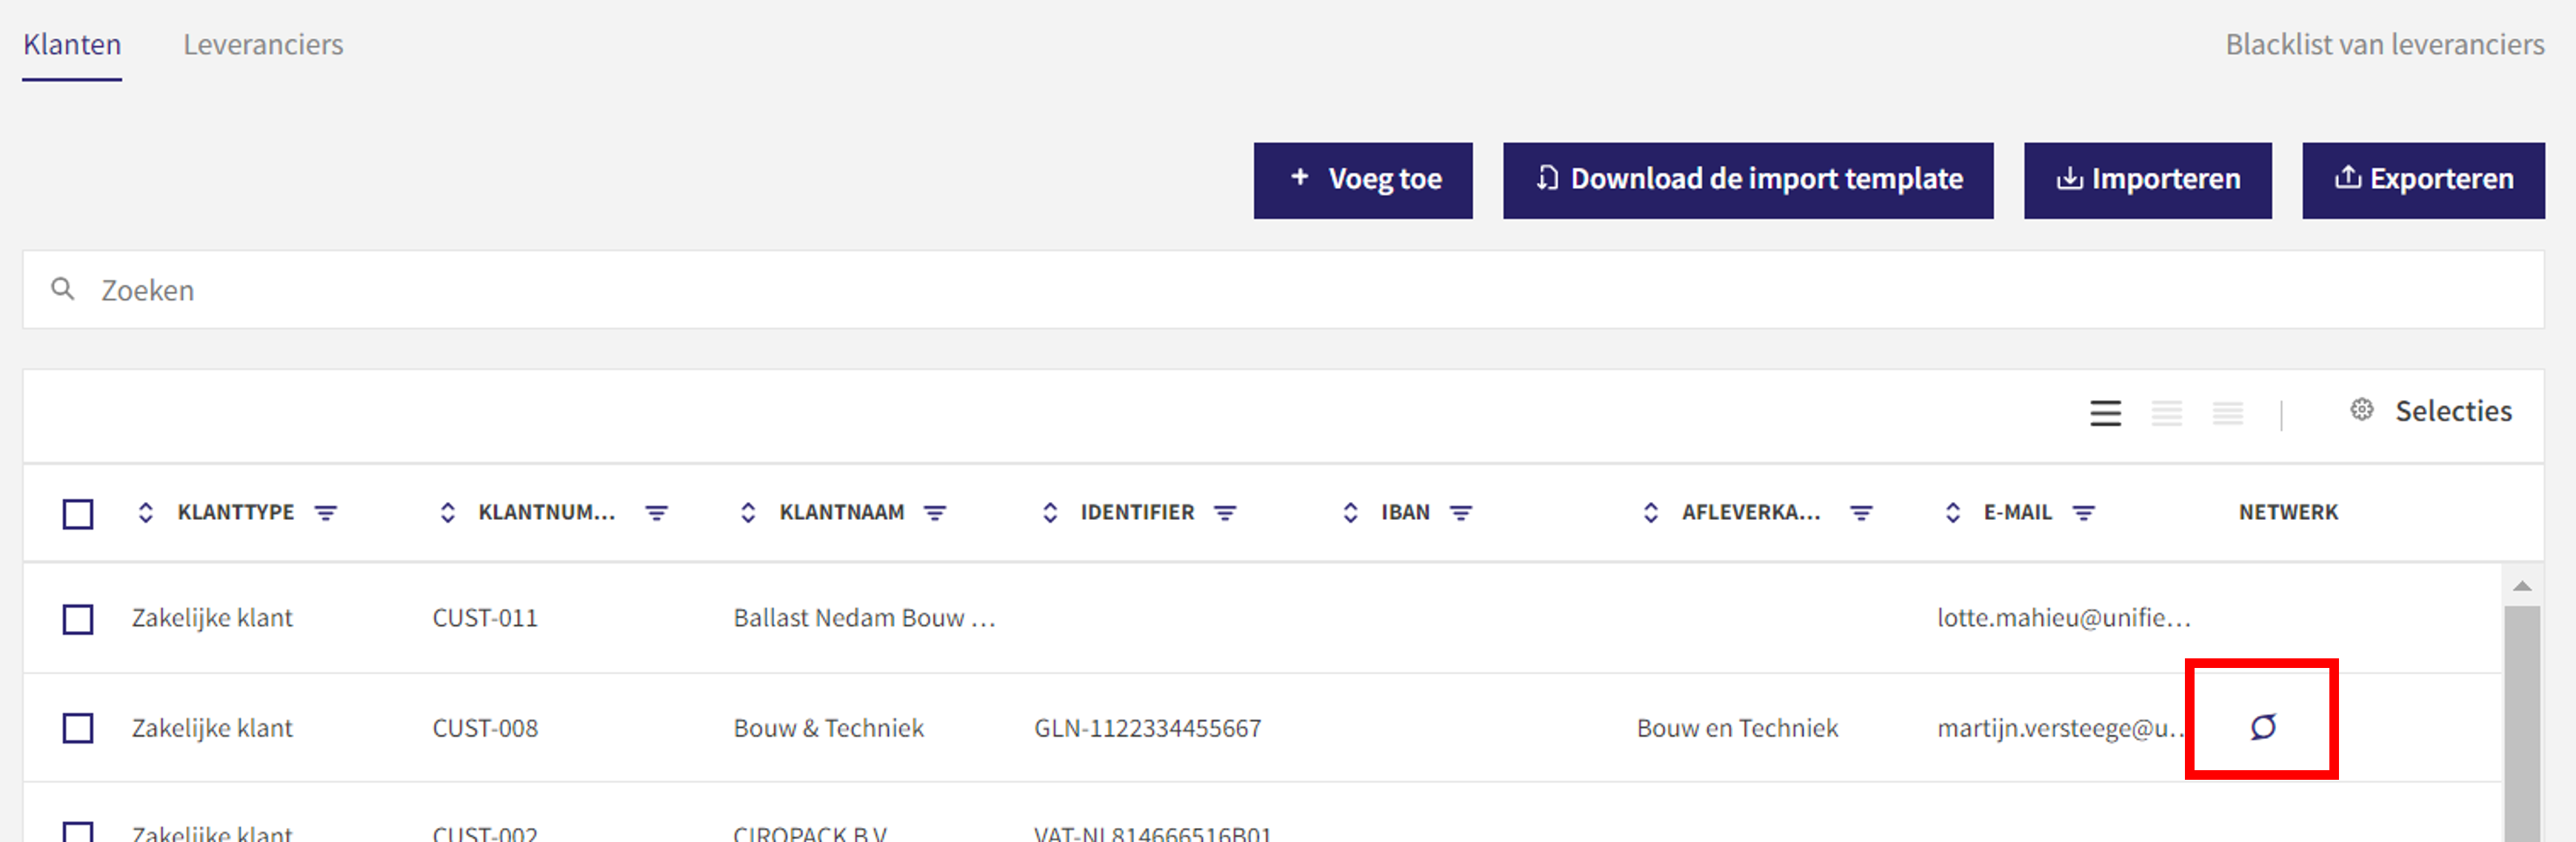The height and width of the screenshot is (842, 2576).
Task: Select the compact row density icon
Action: point(2227,413)
